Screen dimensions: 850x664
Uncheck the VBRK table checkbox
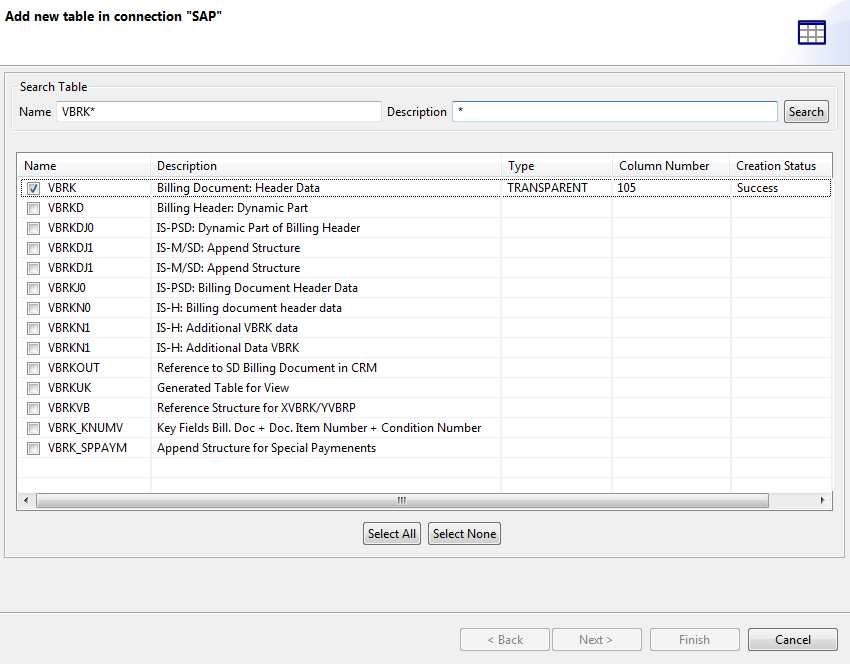[33, 187]
